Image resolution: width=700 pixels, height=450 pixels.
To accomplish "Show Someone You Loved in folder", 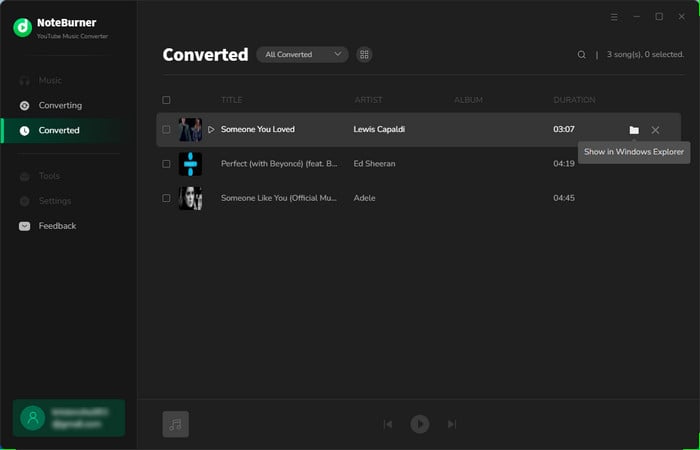I will pyautogui.click(x=634, y=130).
